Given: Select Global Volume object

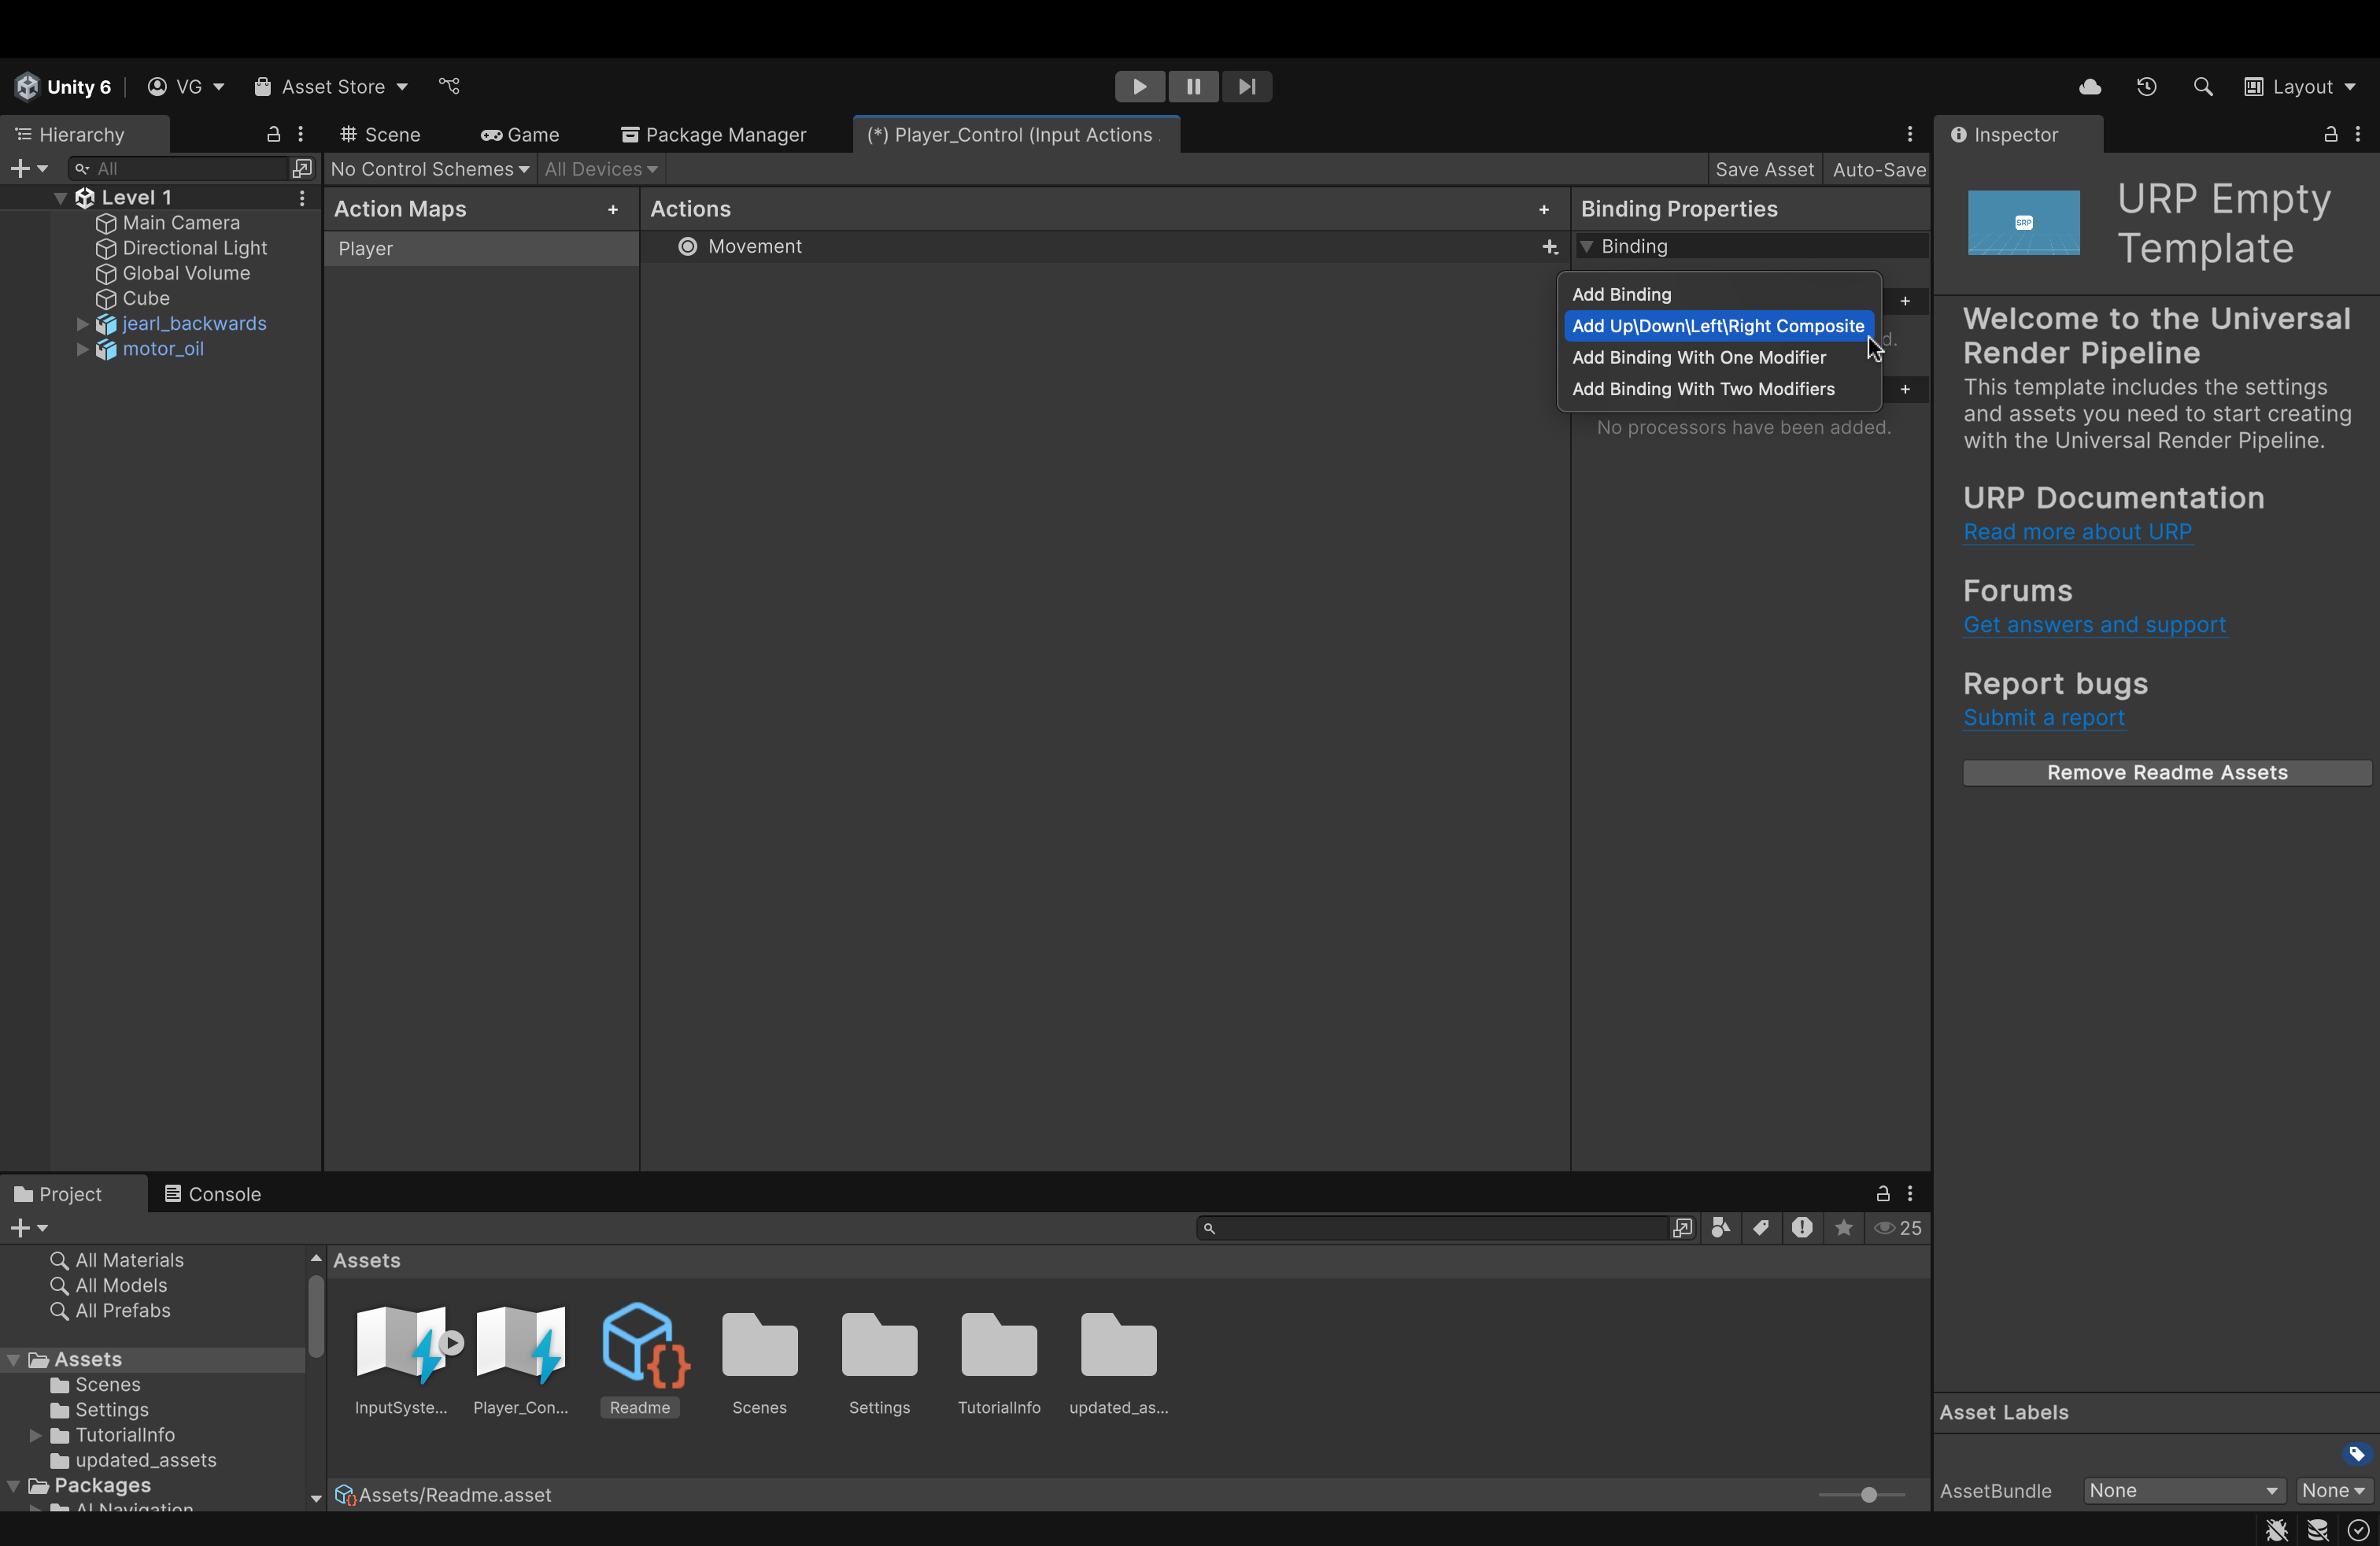Looking at the screenshot, I should (186, 273).
